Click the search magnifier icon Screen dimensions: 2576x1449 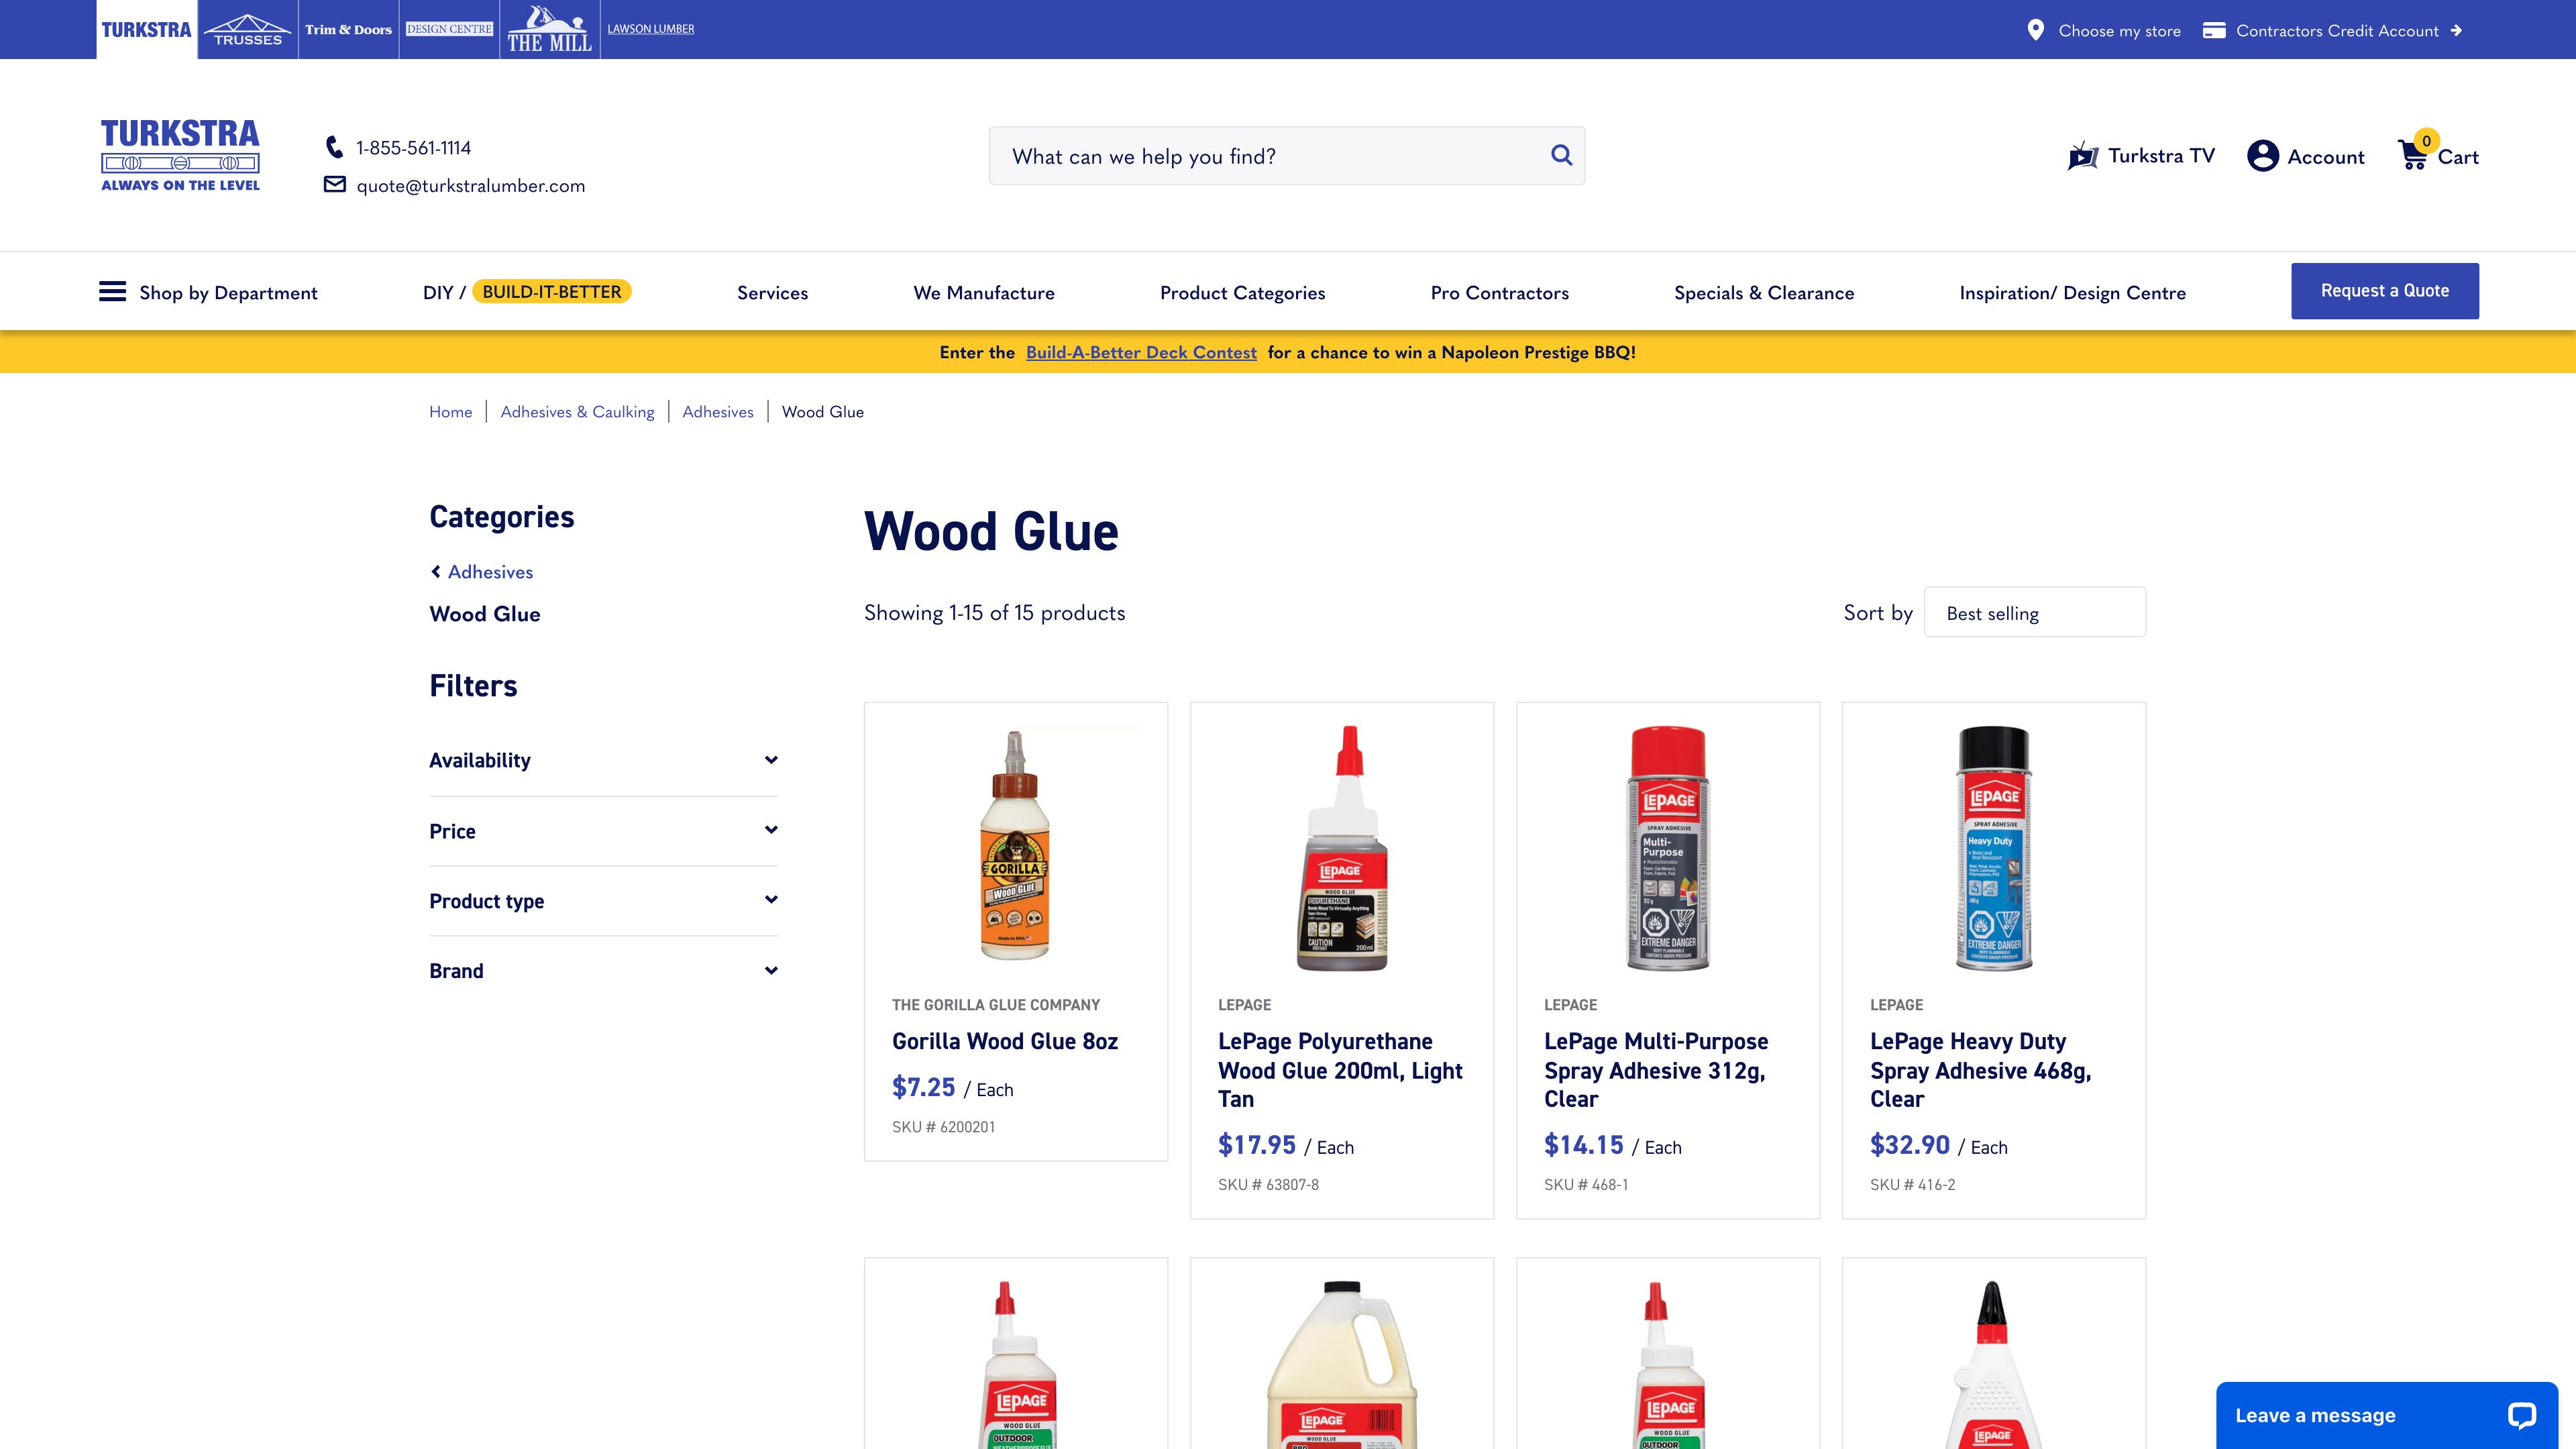[1560, 155]
